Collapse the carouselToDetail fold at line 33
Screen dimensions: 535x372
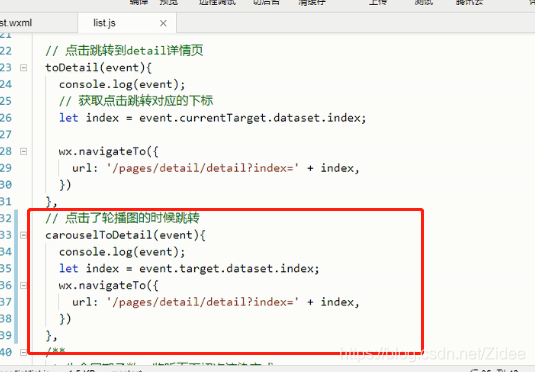[24, 235]
